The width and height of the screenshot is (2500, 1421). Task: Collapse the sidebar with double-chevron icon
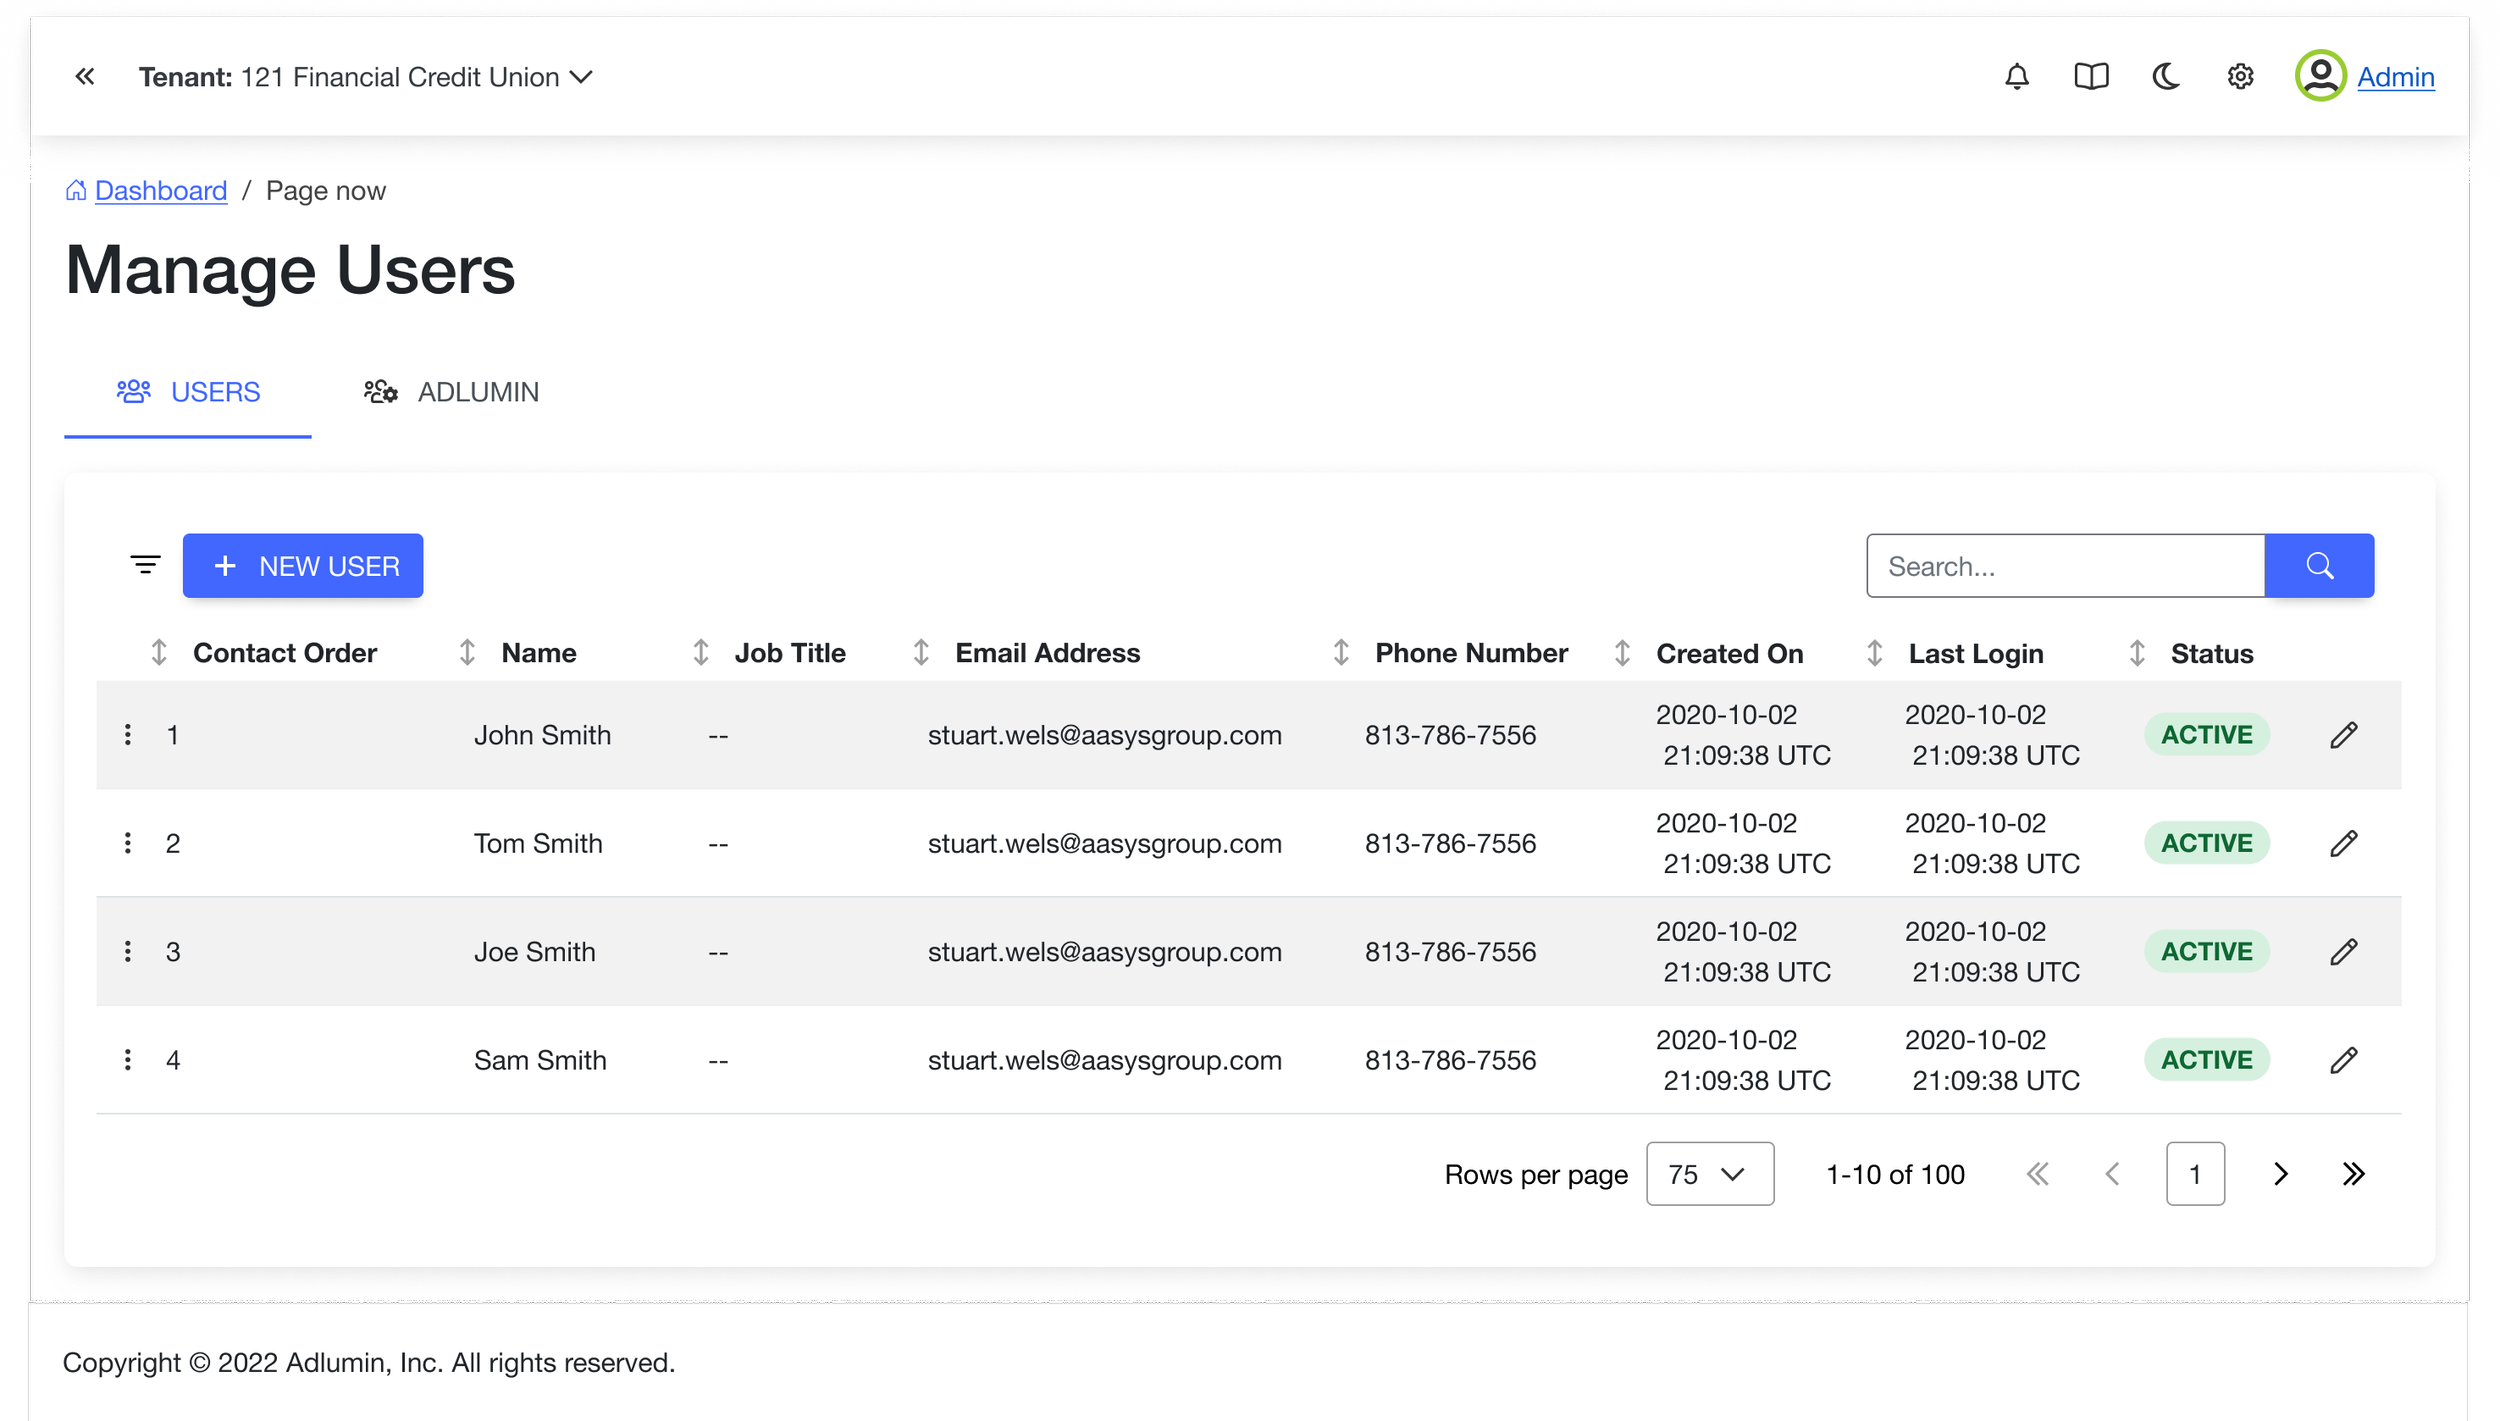click(85, 76)
